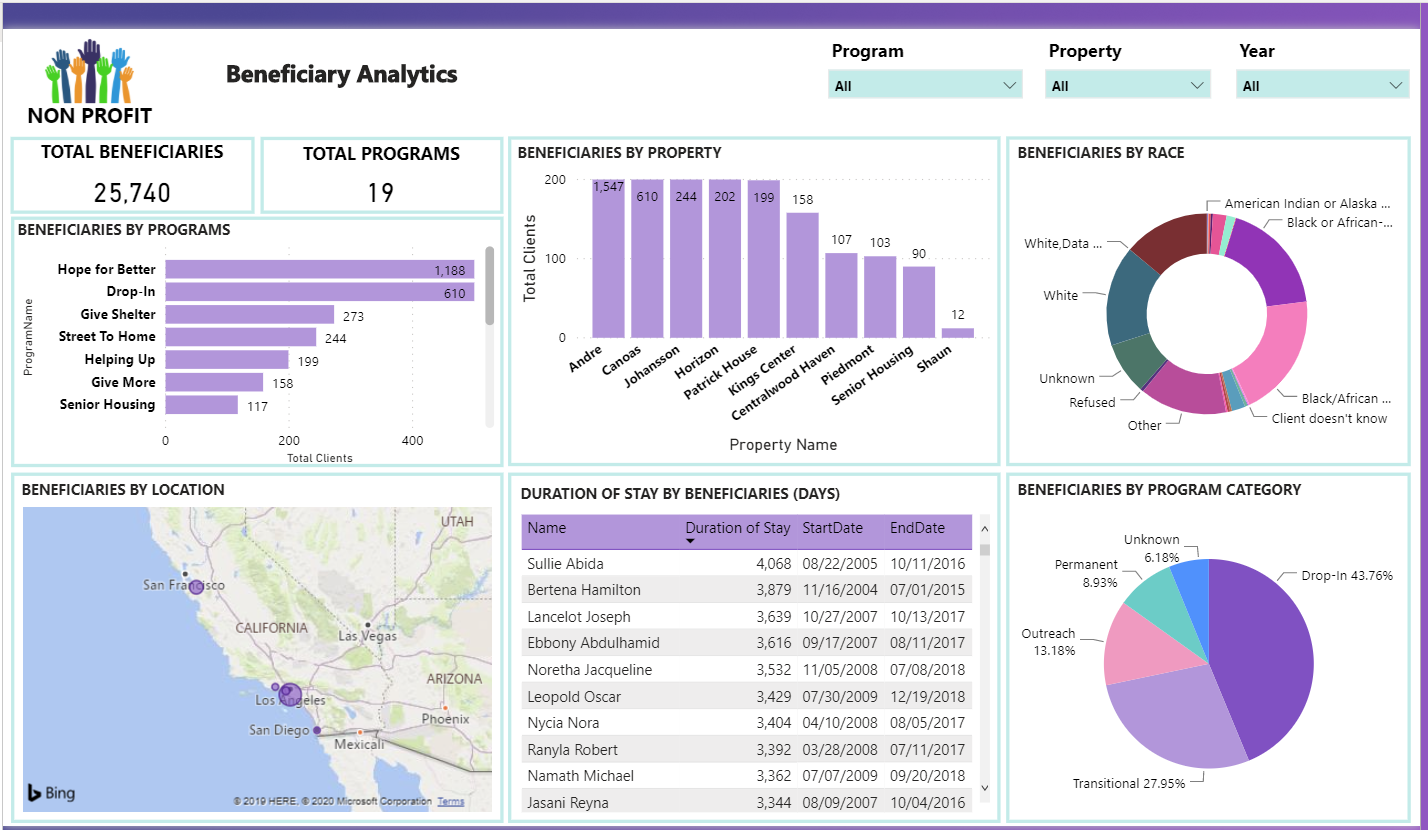Select the Shaun property column

point(958,333)
